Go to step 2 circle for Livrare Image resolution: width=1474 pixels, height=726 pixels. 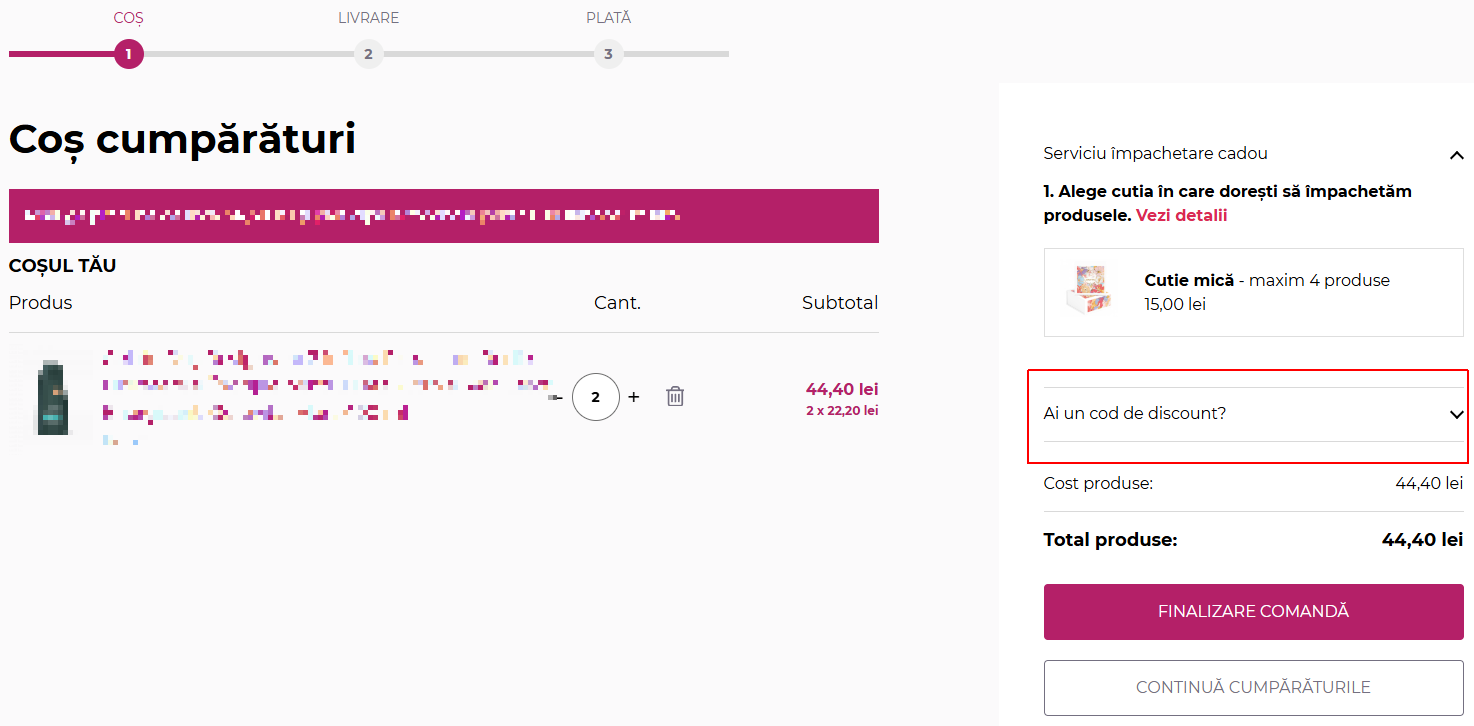click(368, 54)
